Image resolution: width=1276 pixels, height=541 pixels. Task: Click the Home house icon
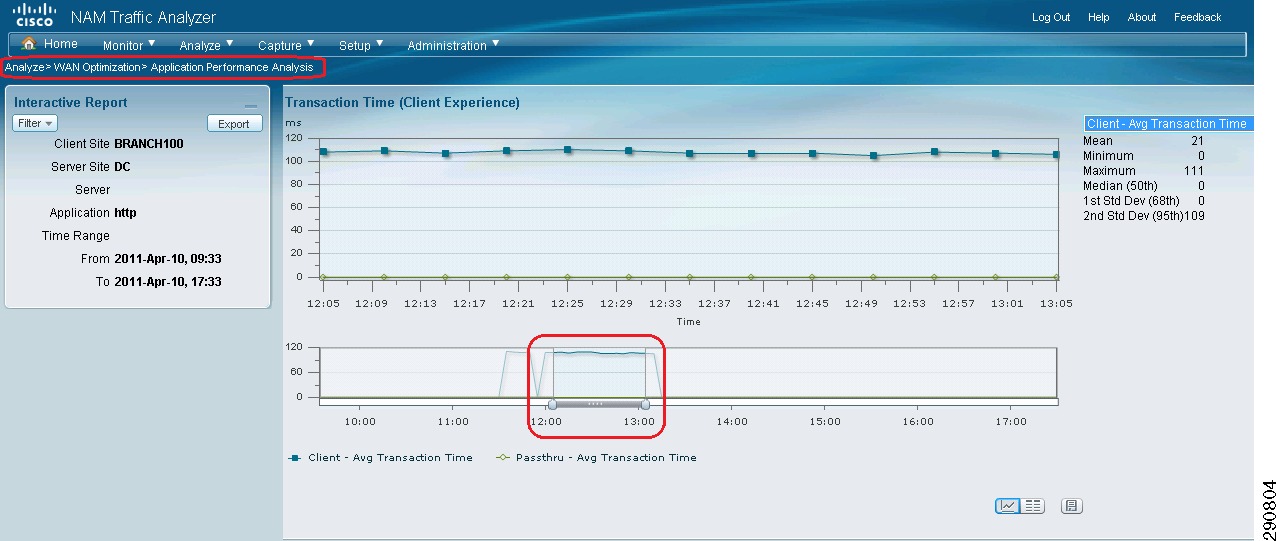(x=28, y=44)
